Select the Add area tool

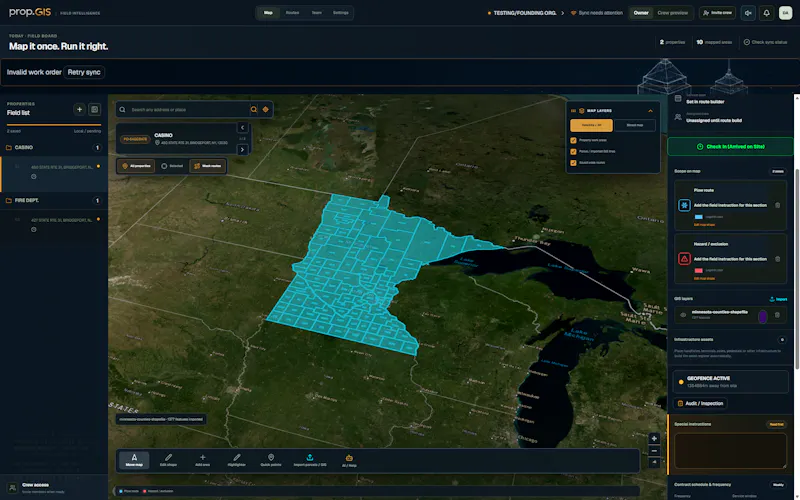[203, 460]
